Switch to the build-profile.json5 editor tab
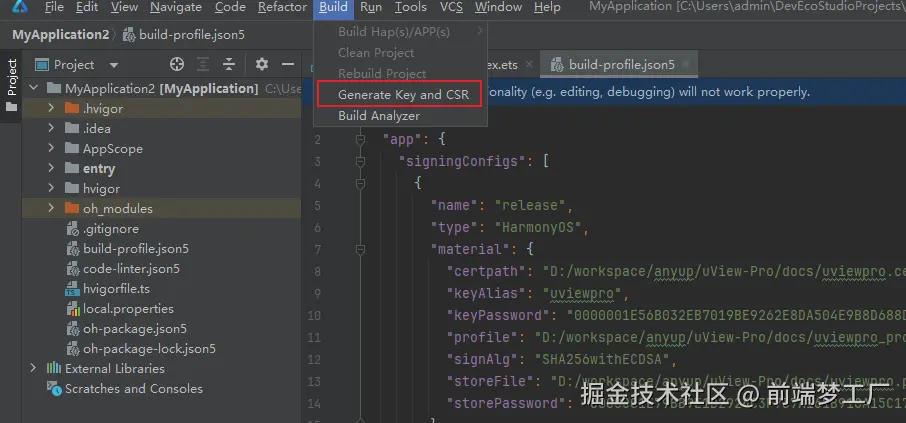Image resolution: width=906 pixels, height=423 pixels. tap(619, 65)
